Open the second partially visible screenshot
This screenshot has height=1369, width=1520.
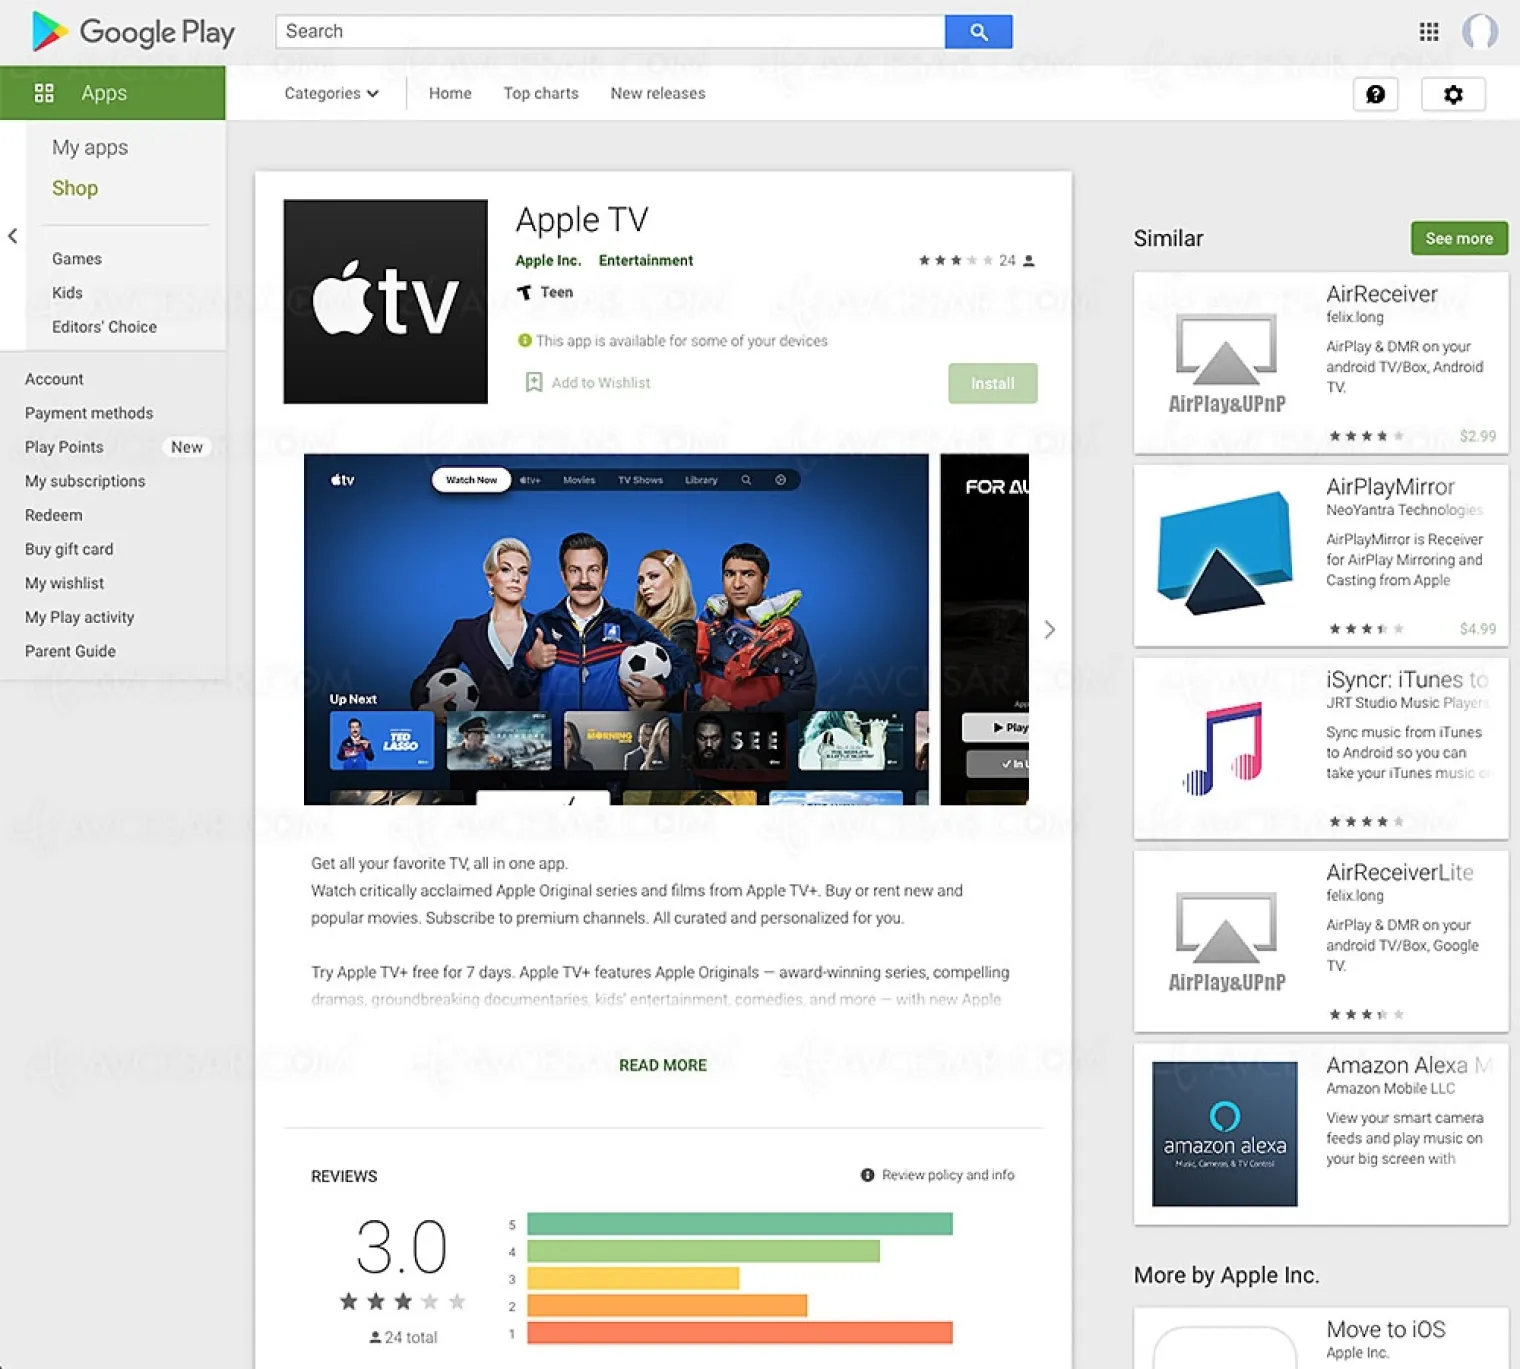(985, 629)
